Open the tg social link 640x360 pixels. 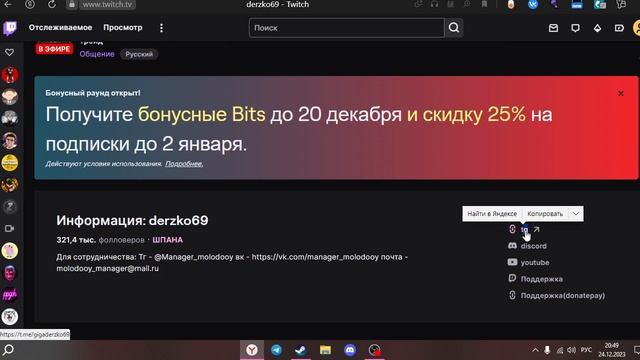pyautogui.click(x=524, y=229)
